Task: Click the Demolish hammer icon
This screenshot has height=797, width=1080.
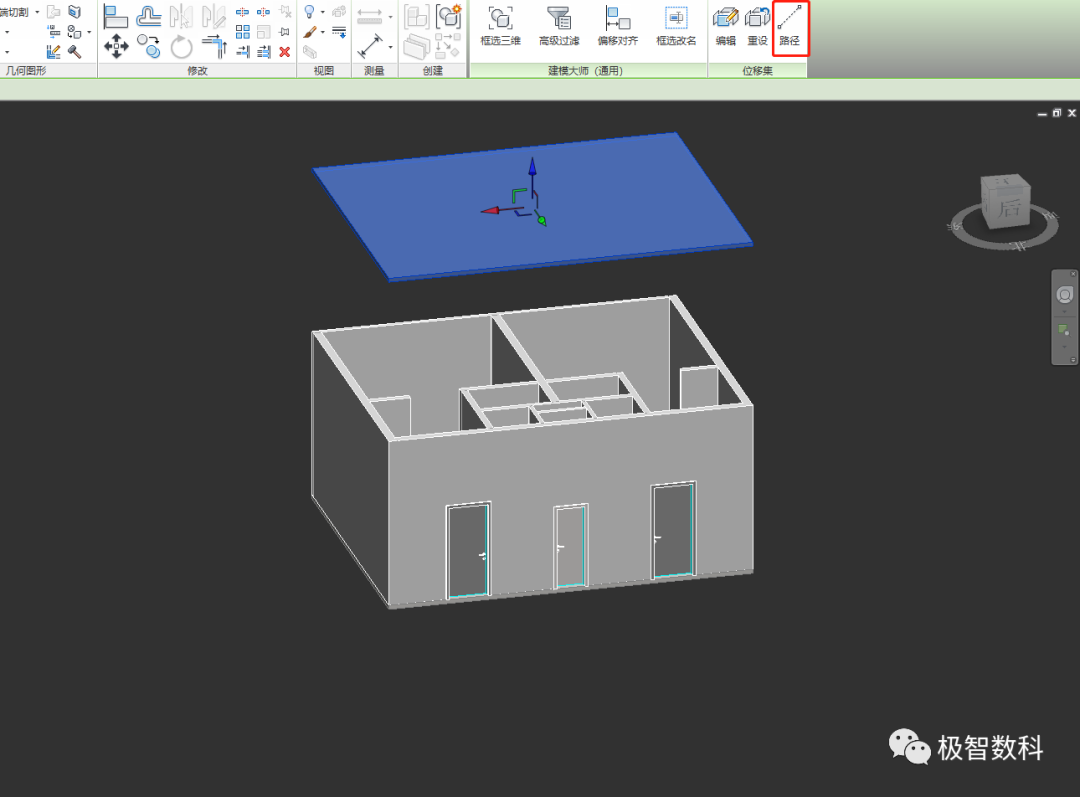Action: tap(74, 52)
